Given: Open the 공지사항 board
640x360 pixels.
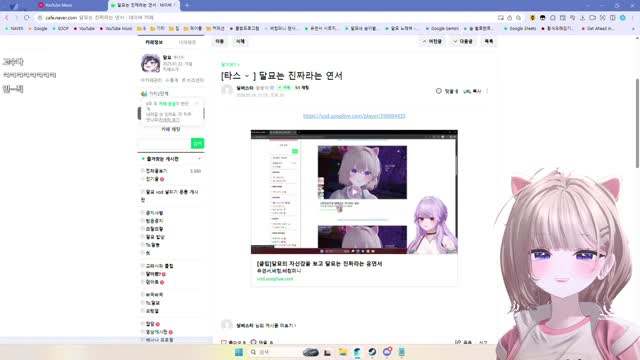Looking at the screenshot, I should point(154,213).
